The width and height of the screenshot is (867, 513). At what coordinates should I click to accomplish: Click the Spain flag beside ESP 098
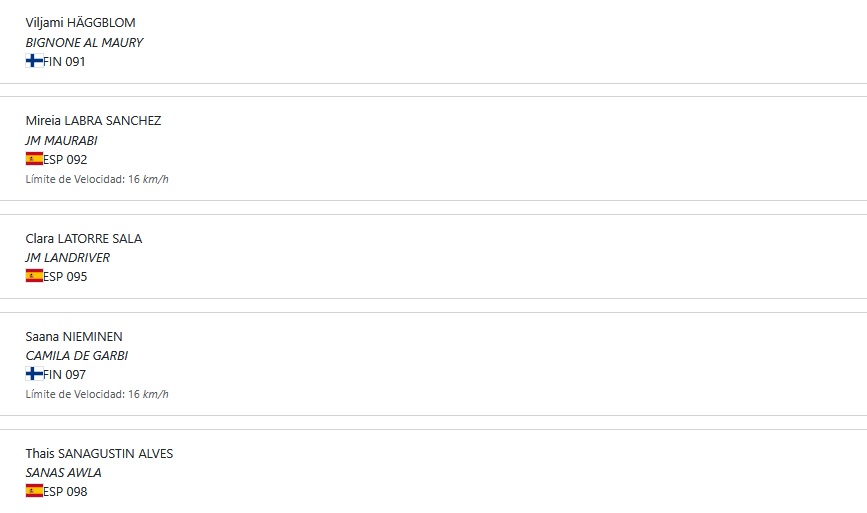point(34,491)
